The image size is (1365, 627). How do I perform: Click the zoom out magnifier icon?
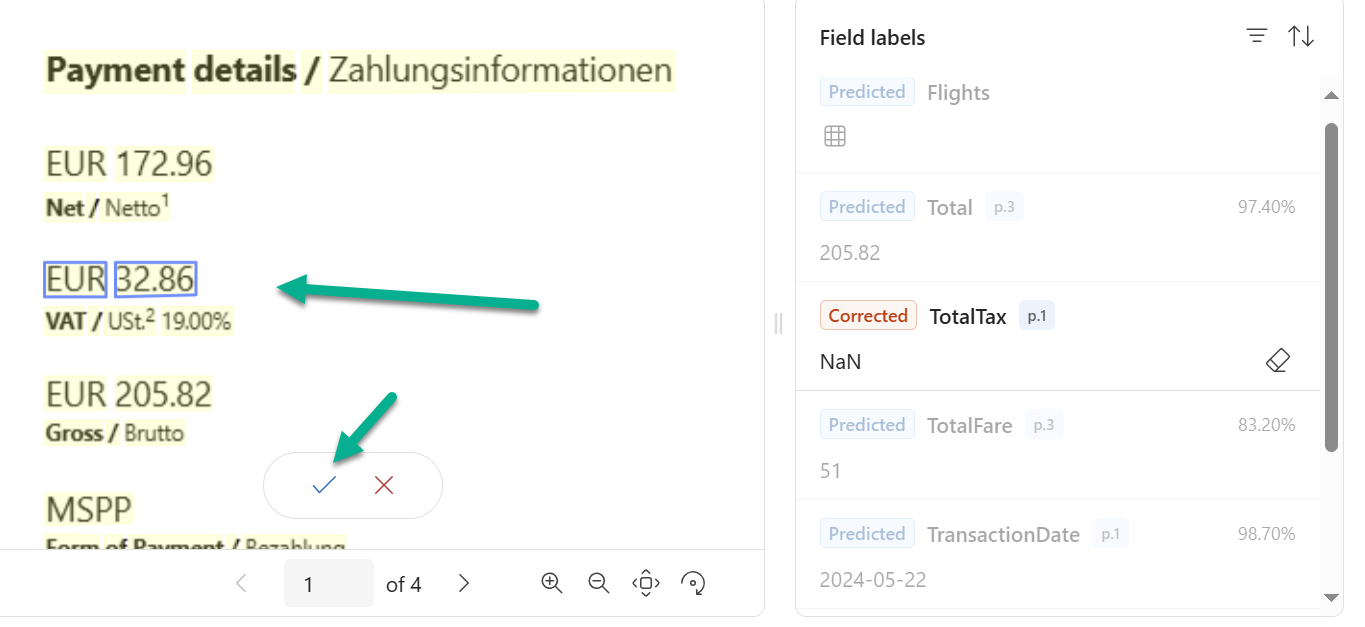[599, 583]
